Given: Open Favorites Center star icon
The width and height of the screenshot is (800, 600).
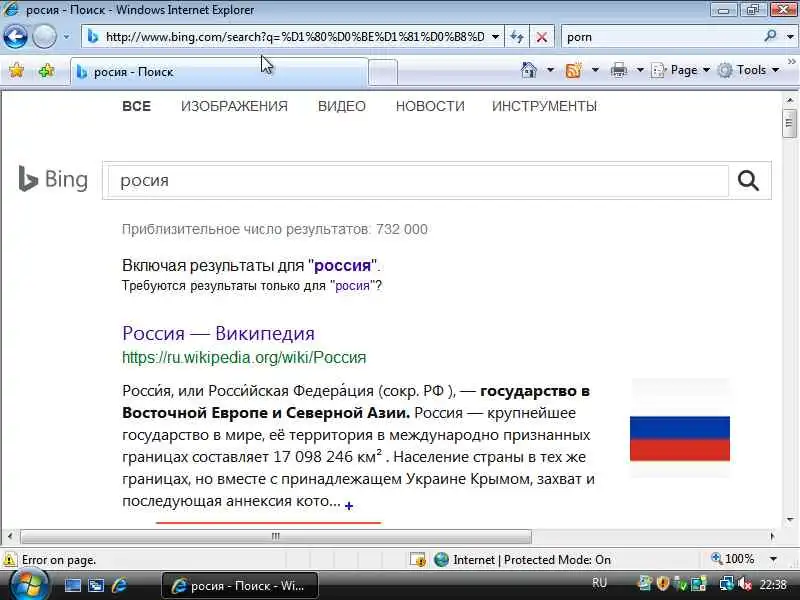Looking at the screenshot, I should click(x=16, y=70).
